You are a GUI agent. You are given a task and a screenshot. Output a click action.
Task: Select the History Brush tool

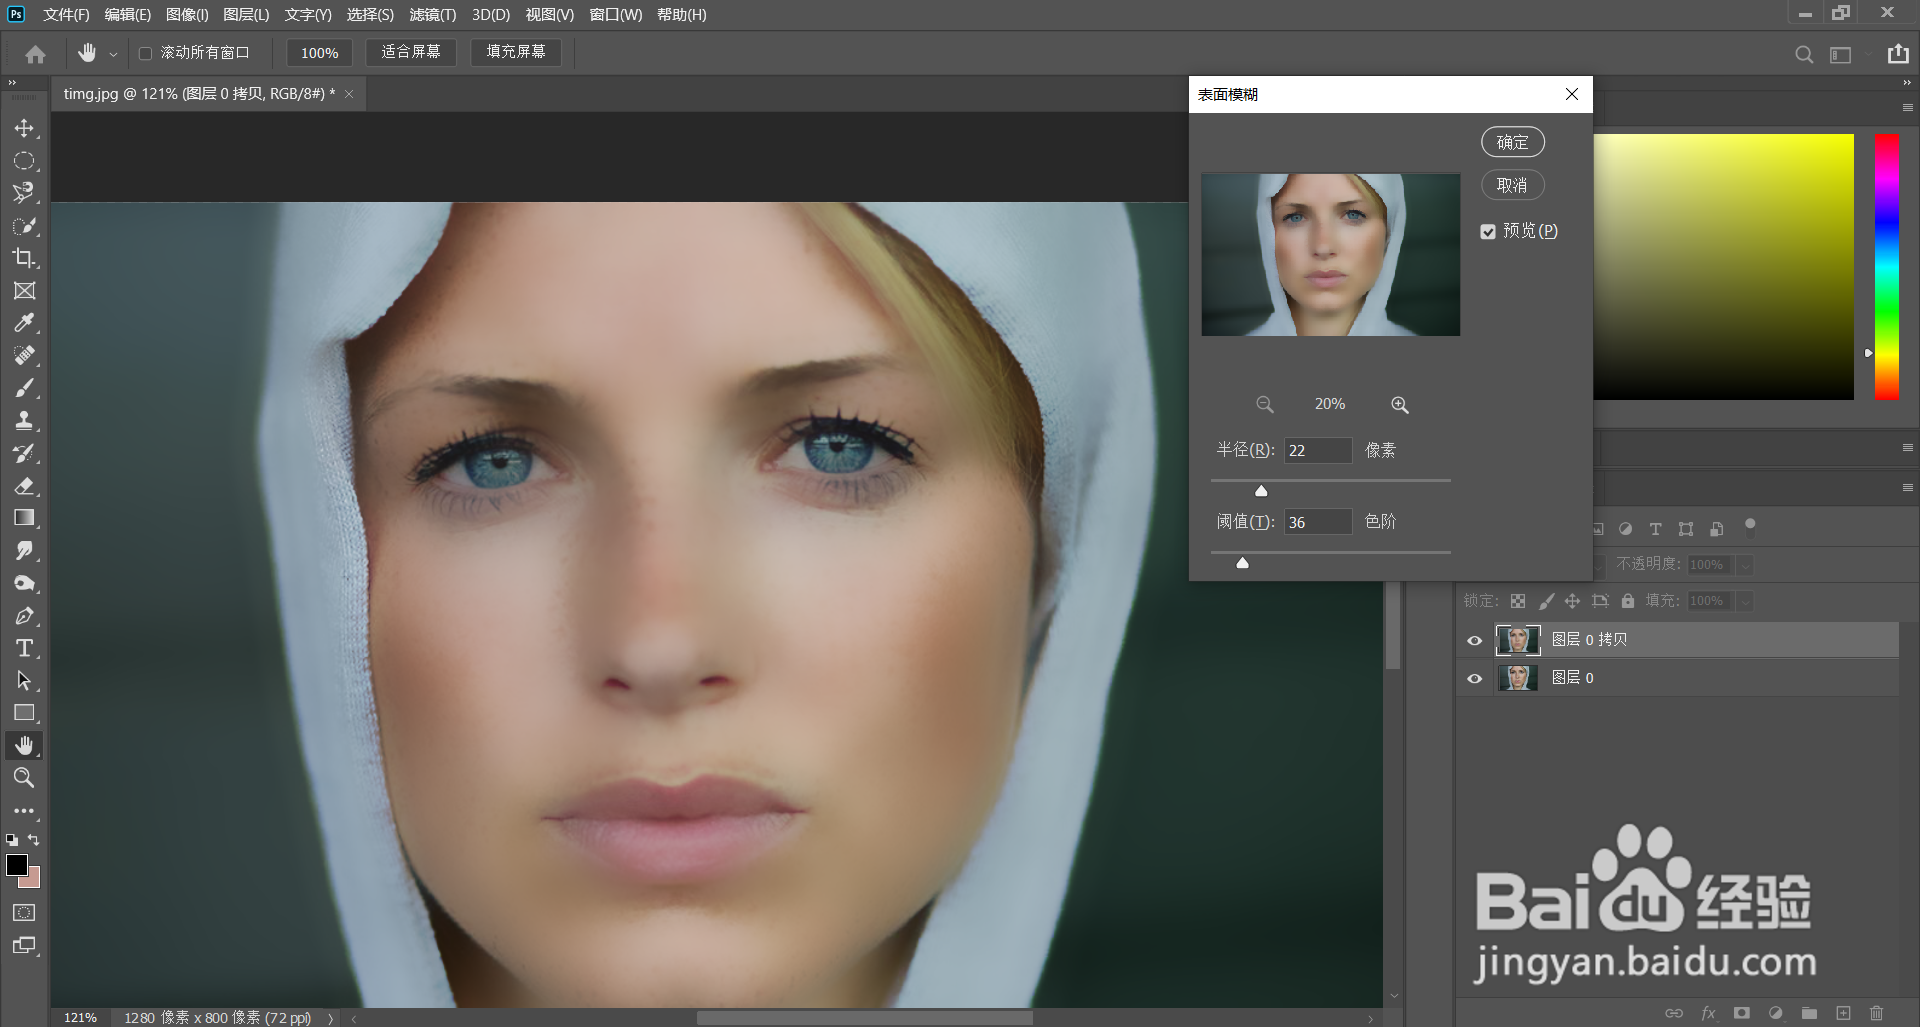(x=24, y=453)
